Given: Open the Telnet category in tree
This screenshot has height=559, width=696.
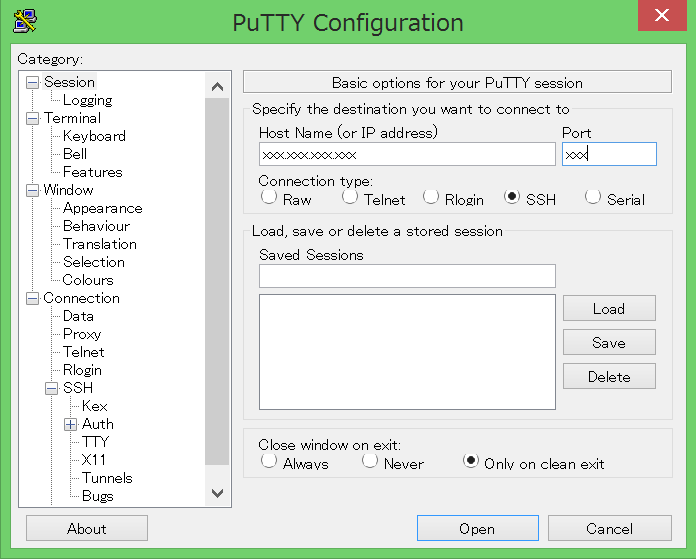Looking at the screenshot, I should point(83,352).
